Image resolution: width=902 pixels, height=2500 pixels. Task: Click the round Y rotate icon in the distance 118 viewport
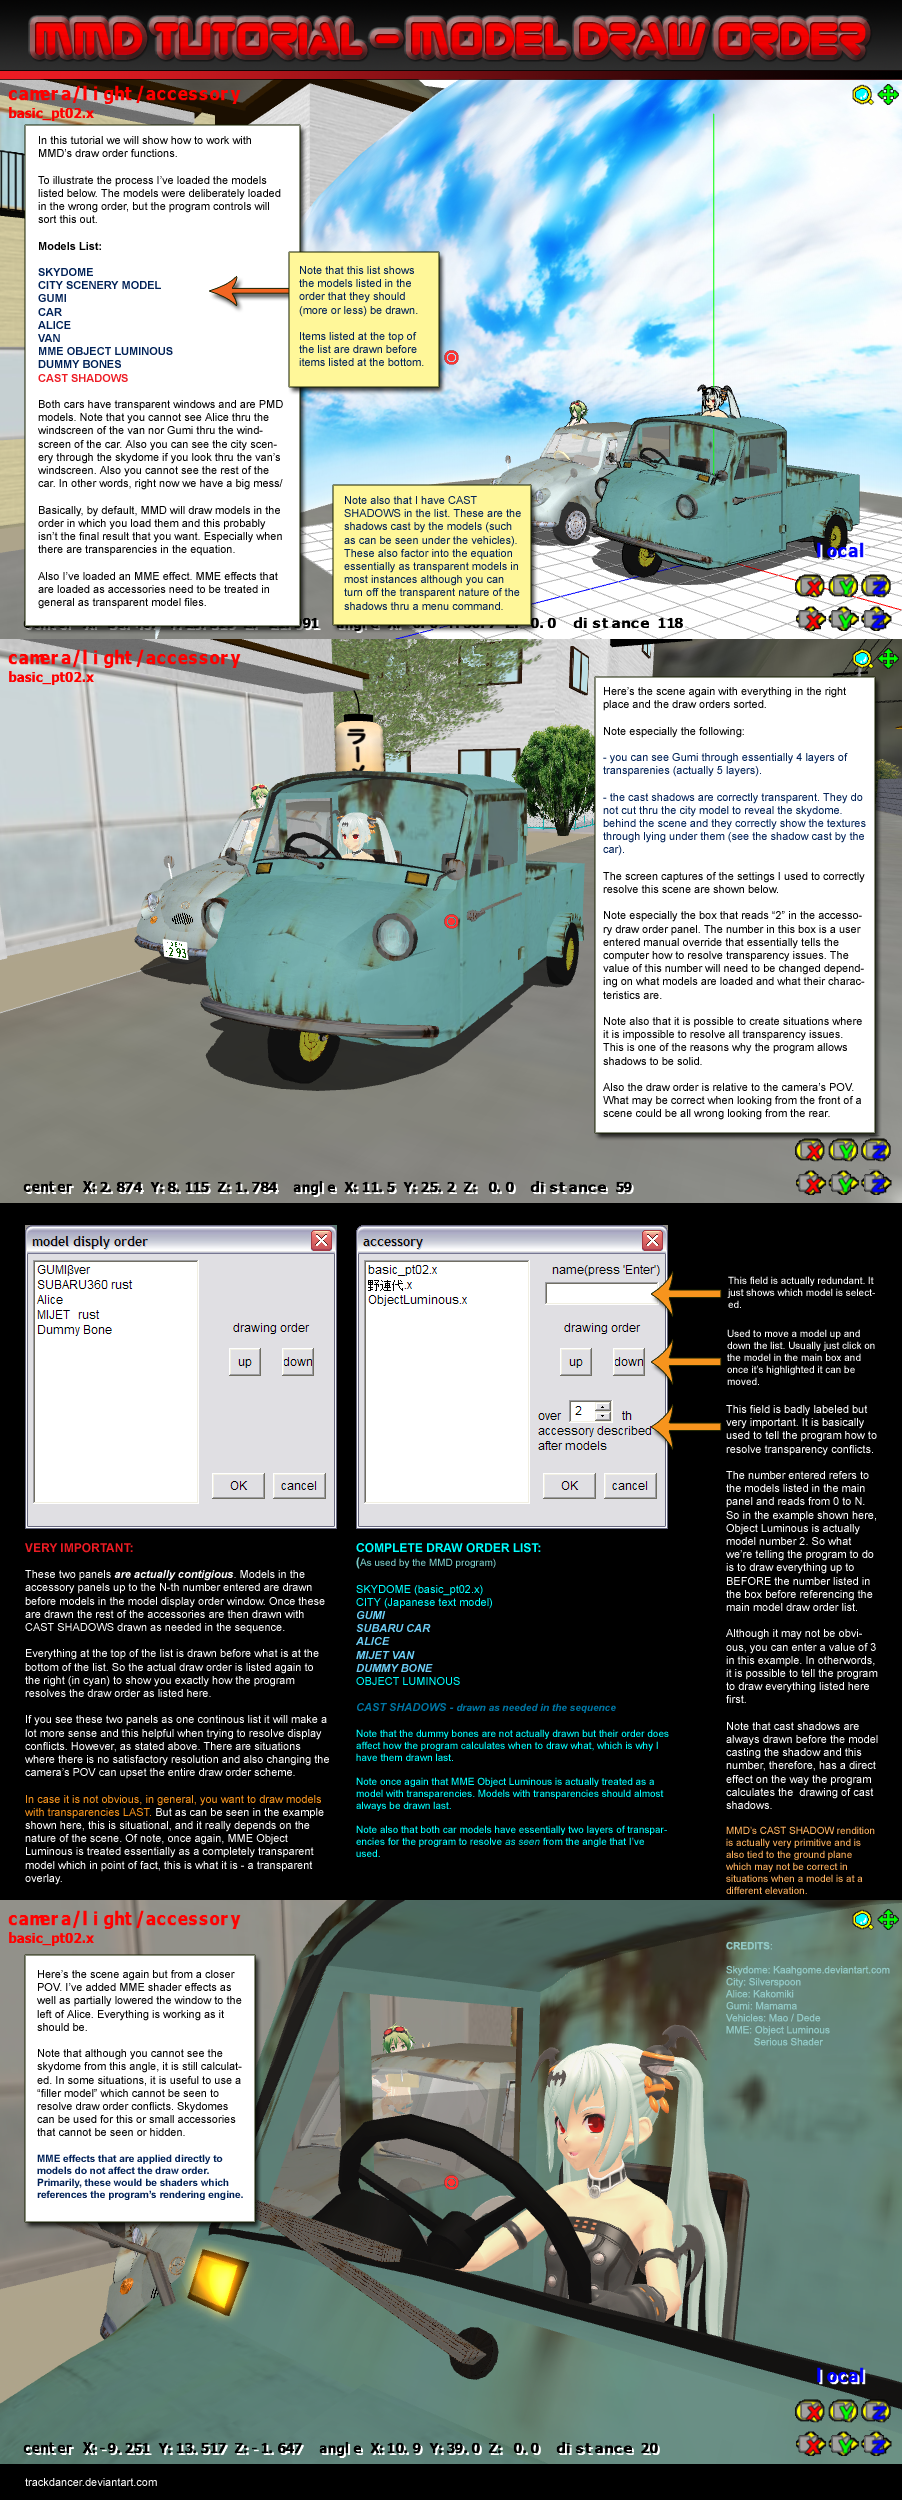(844, 587)
